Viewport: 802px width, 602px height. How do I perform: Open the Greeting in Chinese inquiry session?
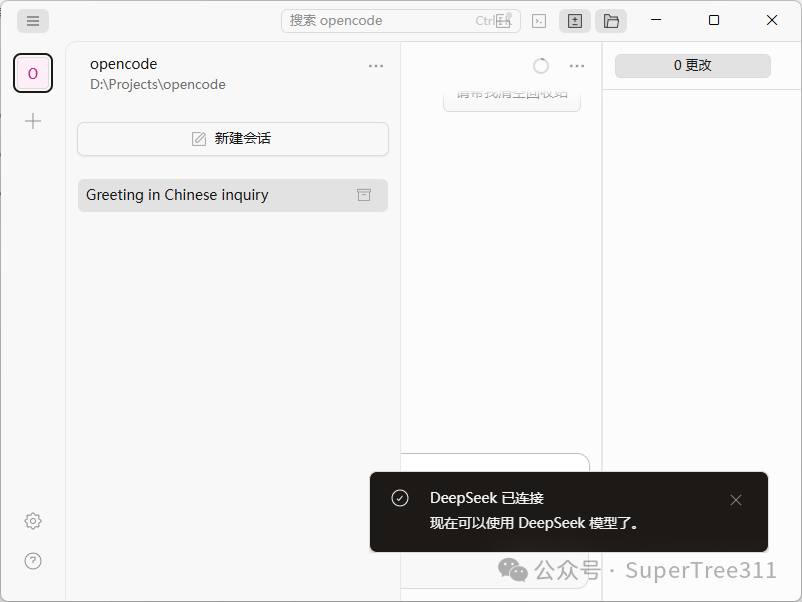pos(233,195)
